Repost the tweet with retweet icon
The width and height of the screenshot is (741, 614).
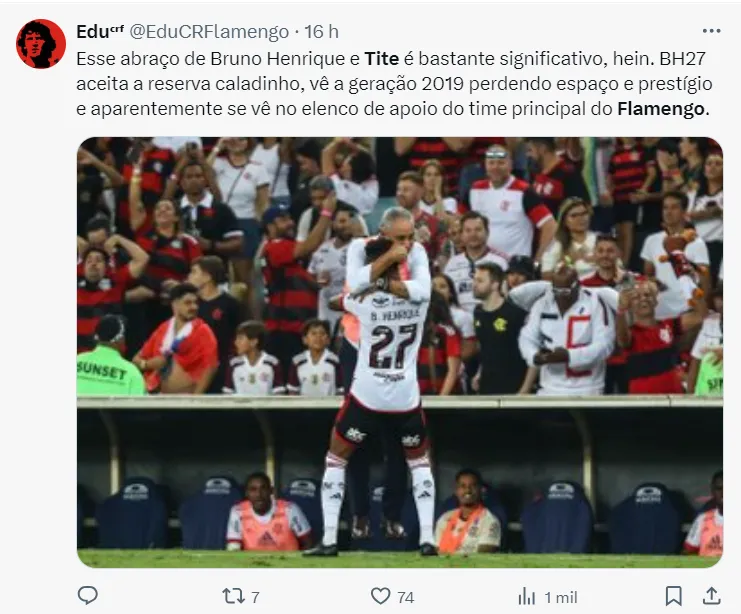click(x=233, y=596)
